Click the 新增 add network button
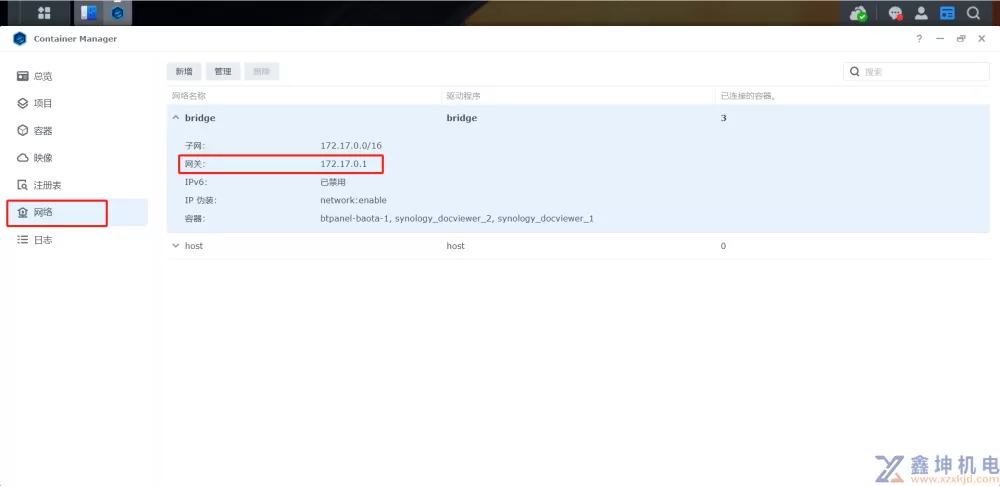 tap(184, 71)
